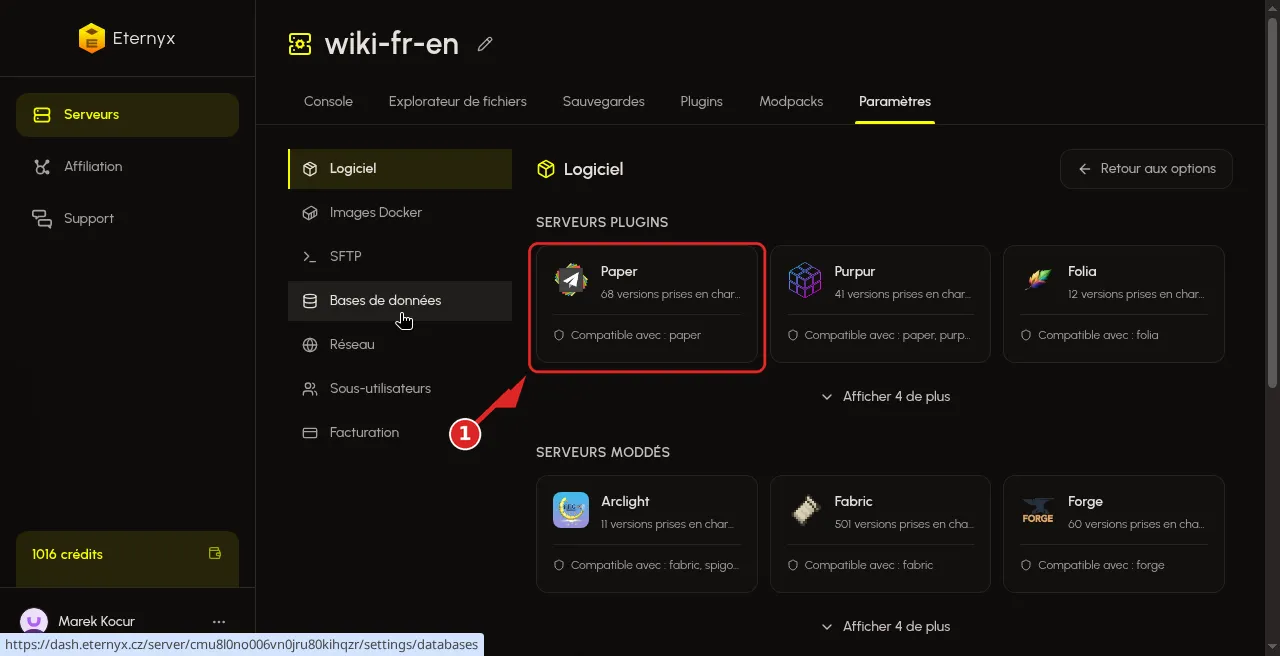1280x656 pixels.
Task: Click the SFTP terminal prompt icon
Action: [310, 257]
